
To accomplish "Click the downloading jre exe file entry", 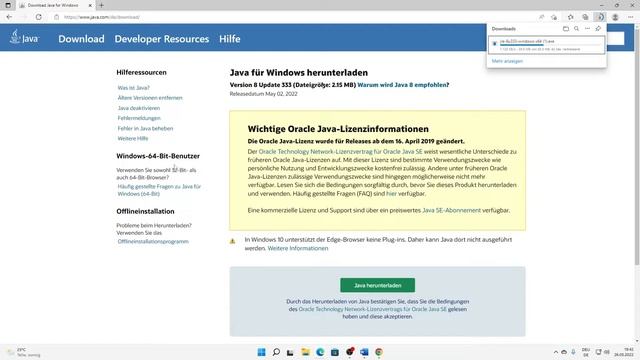I will point(547,45).
